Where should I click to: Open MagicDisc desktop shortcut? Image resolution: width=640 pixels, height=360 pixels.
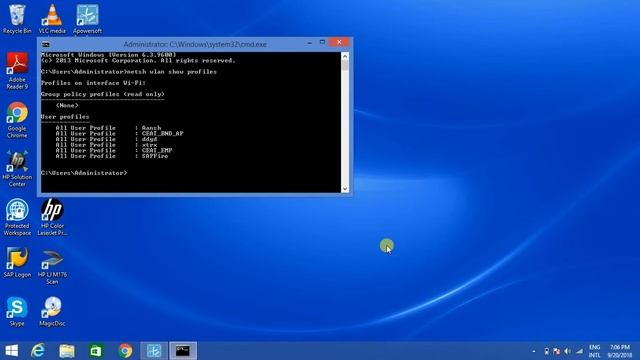tap(52, 312)
